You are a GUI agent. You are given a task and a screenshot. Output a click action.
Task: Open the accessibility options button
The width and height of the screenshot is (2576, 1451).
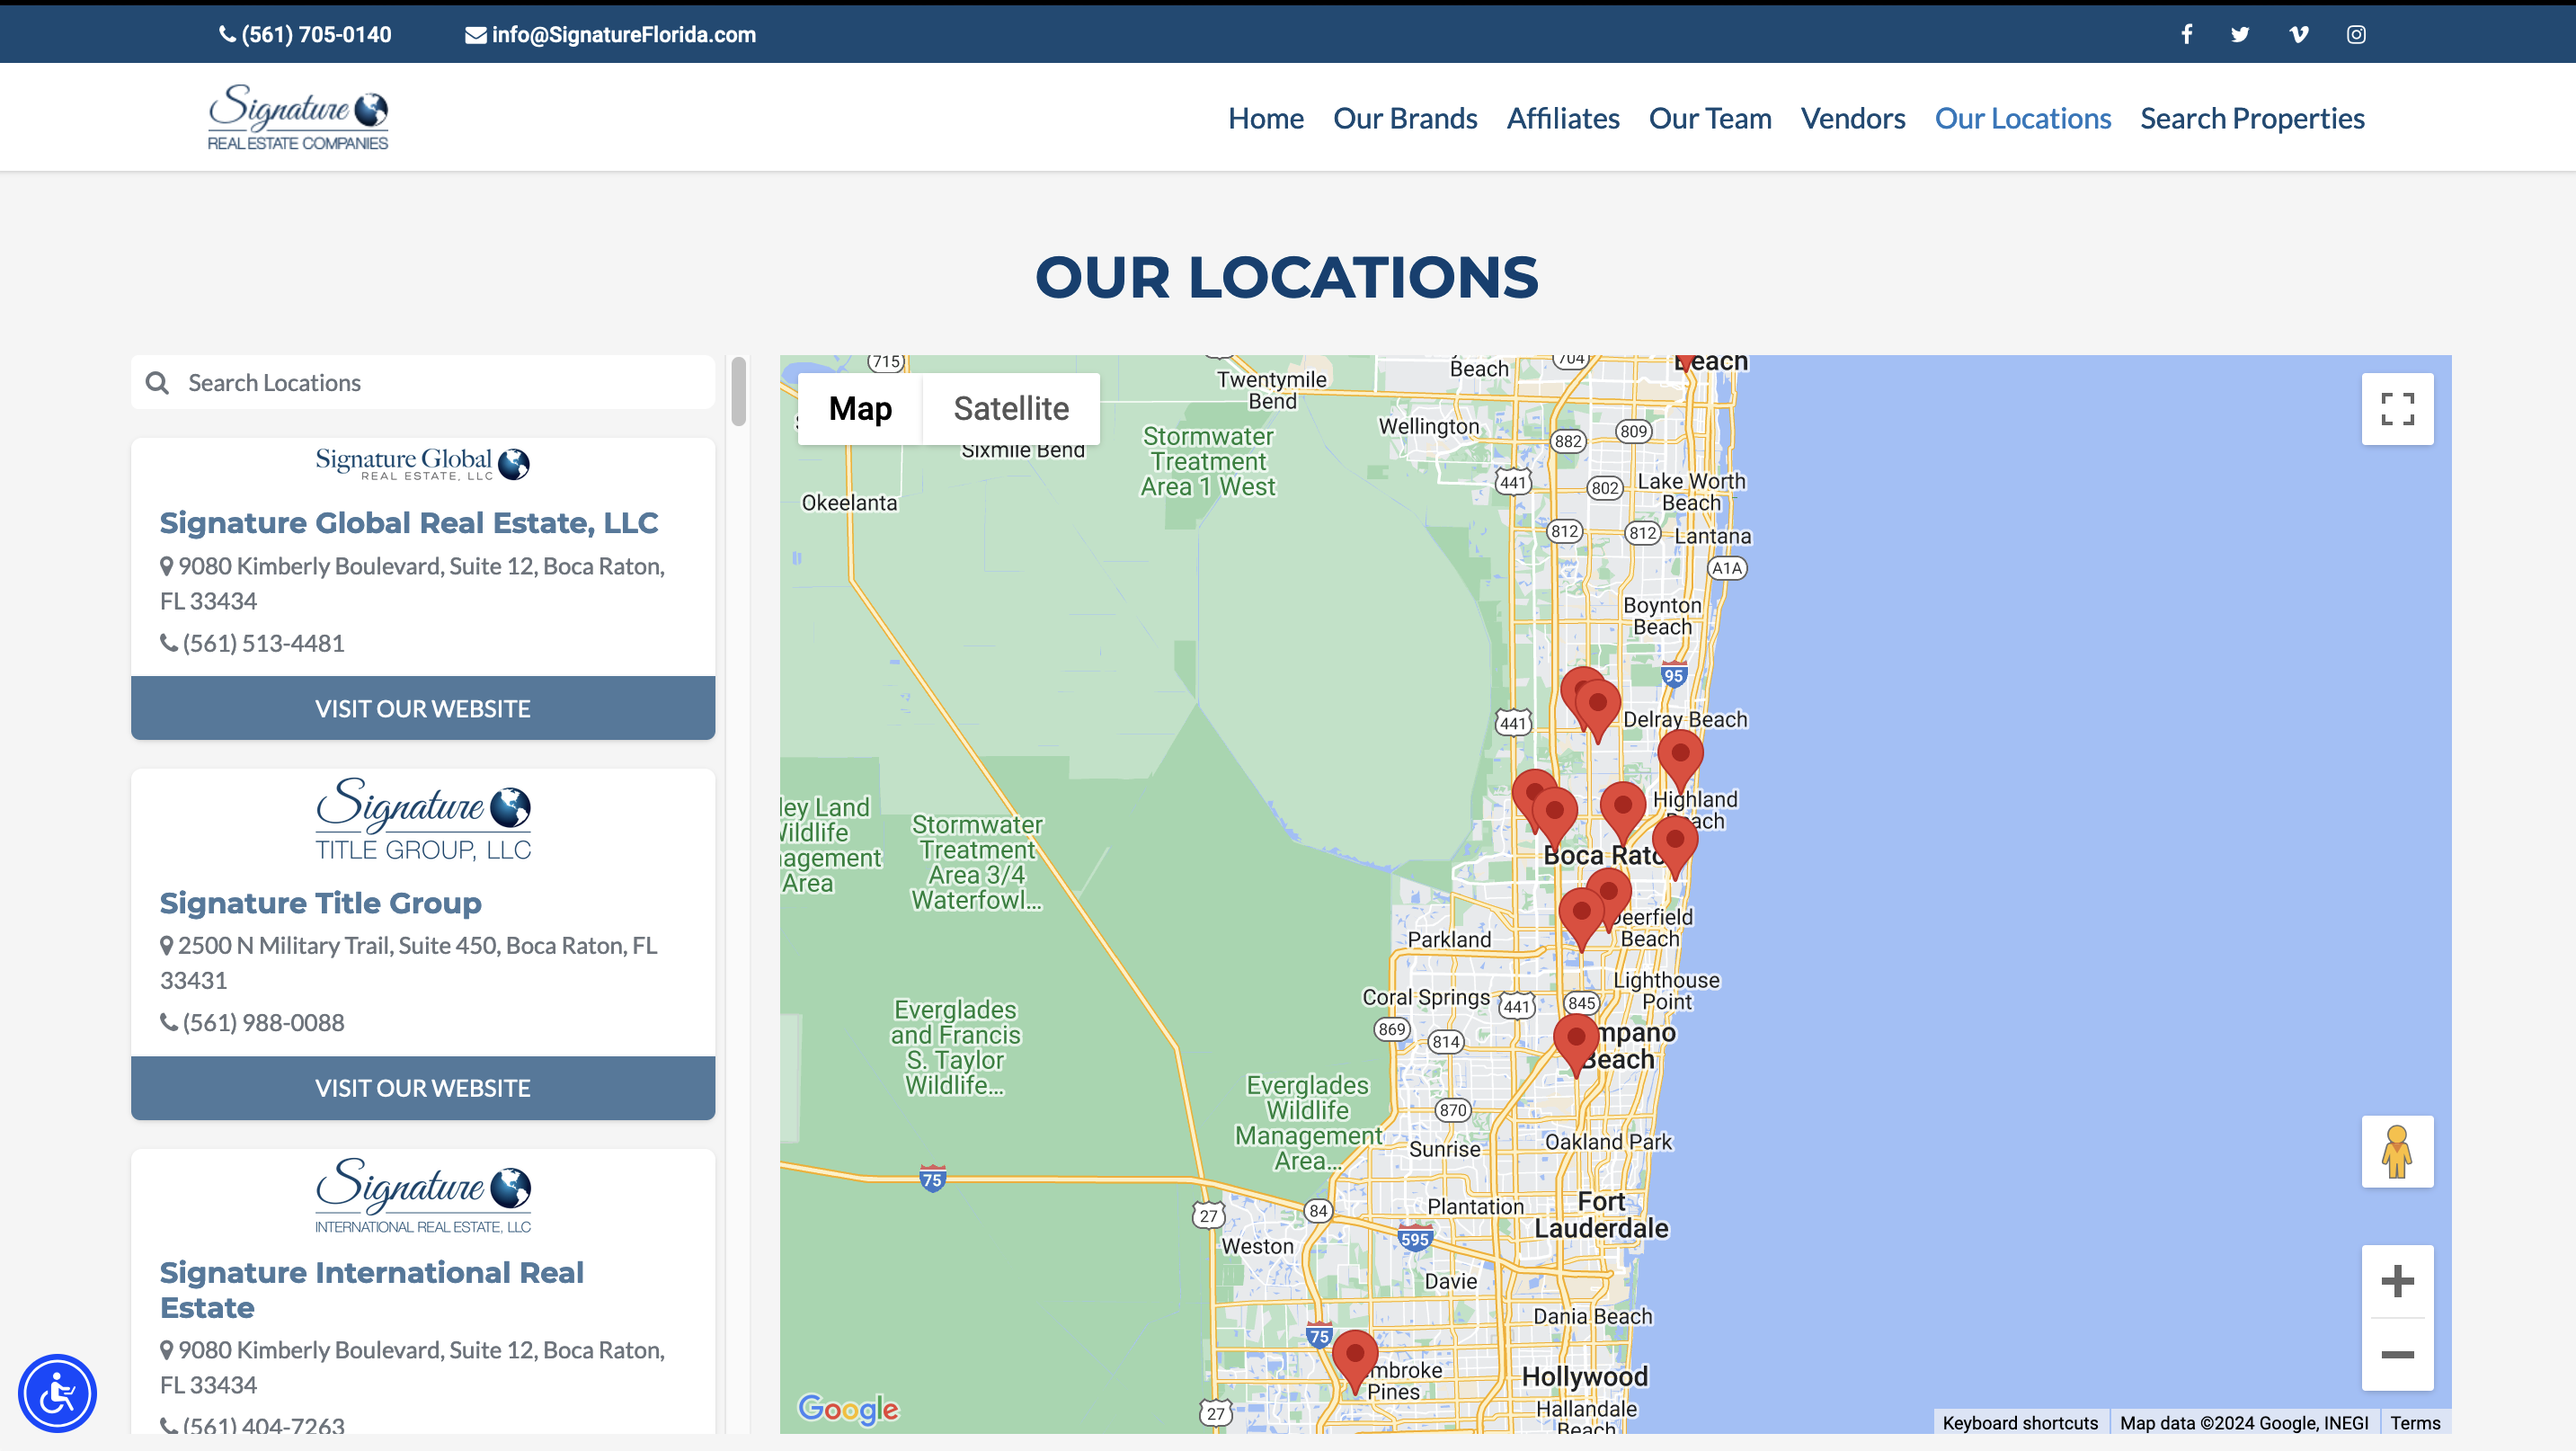coord(57,1393)
